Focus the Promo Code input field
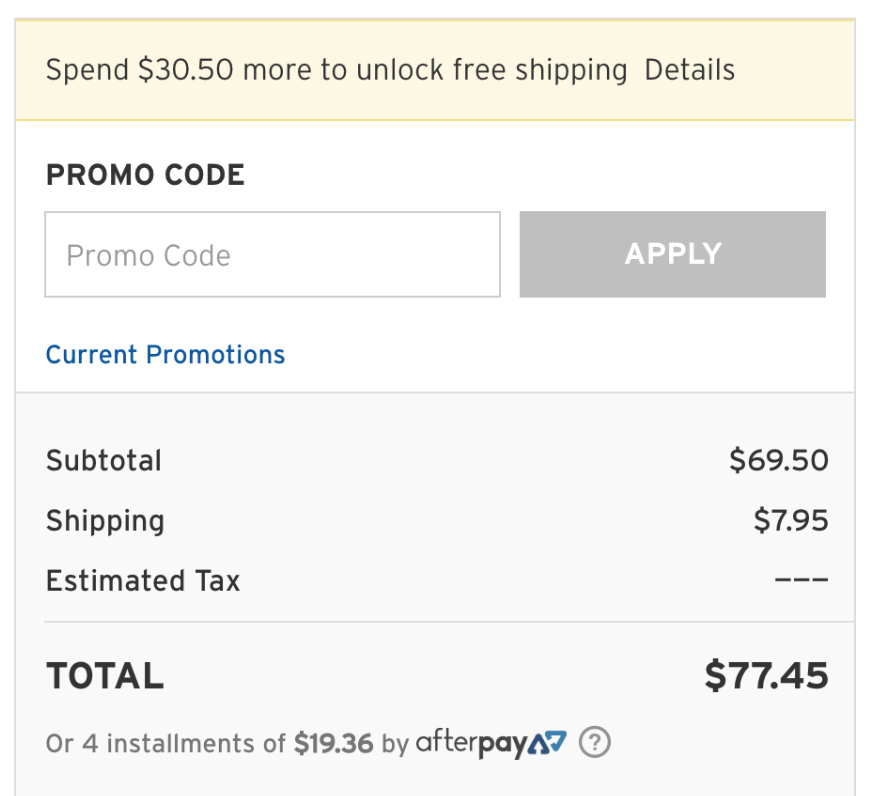The image size is (878, 796). point(272,255)
